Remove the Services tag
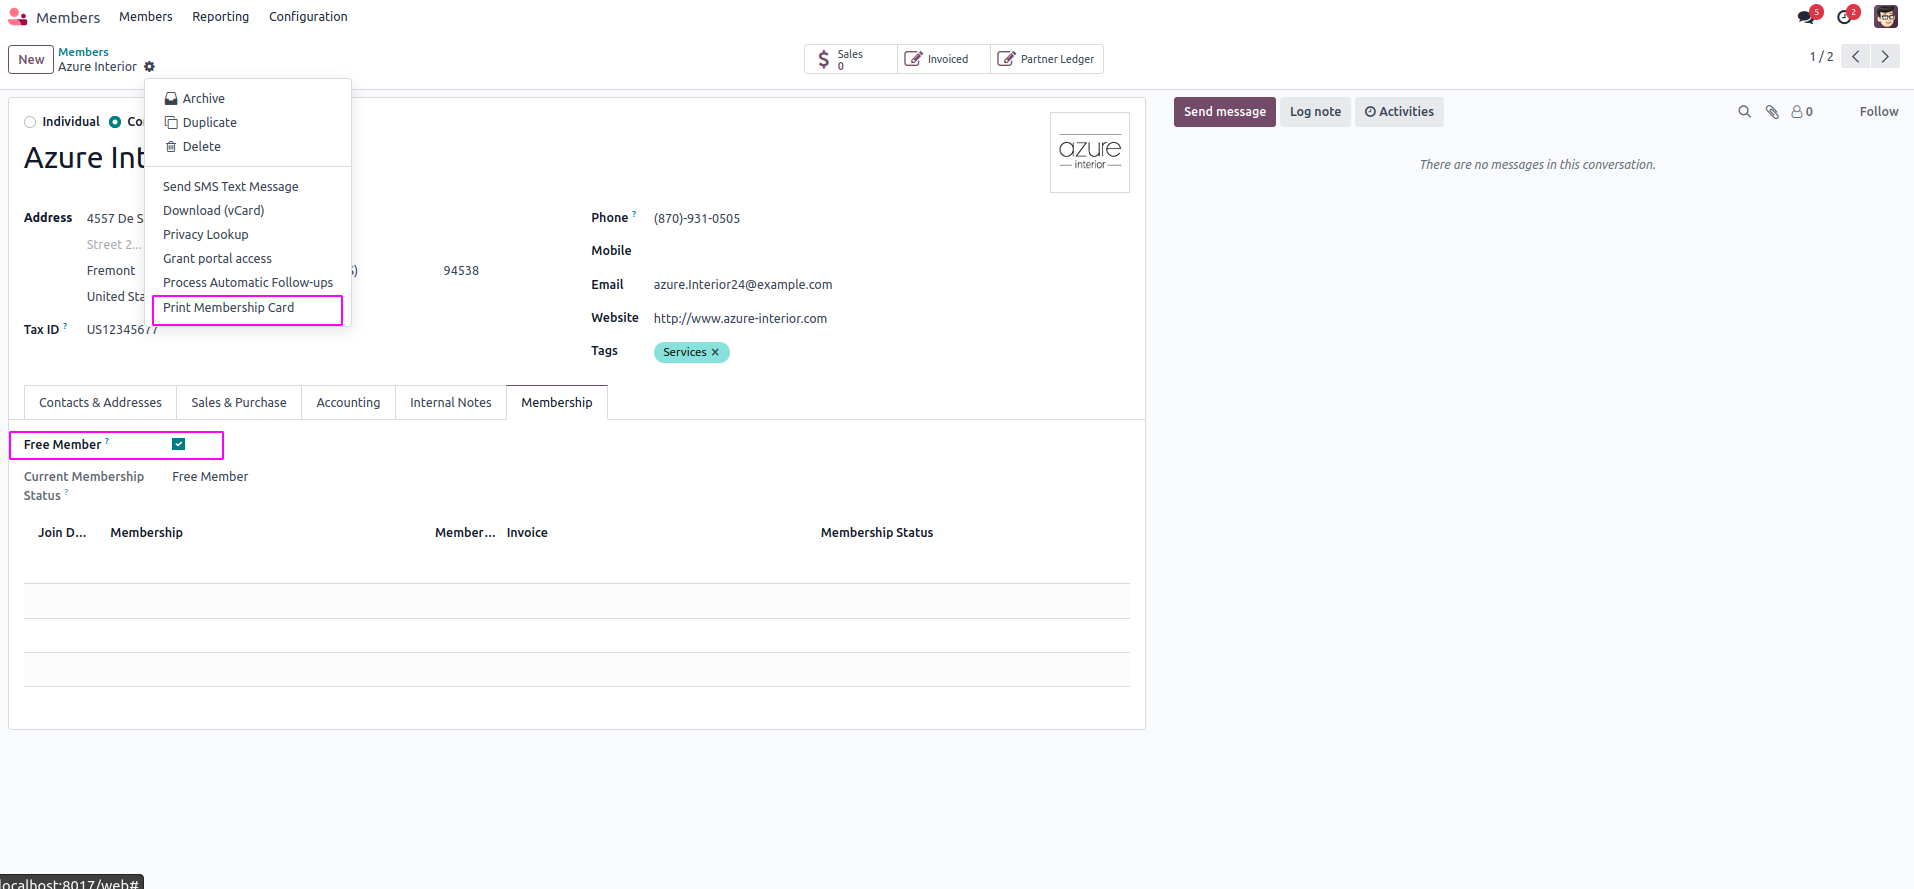 coord(715,352)
